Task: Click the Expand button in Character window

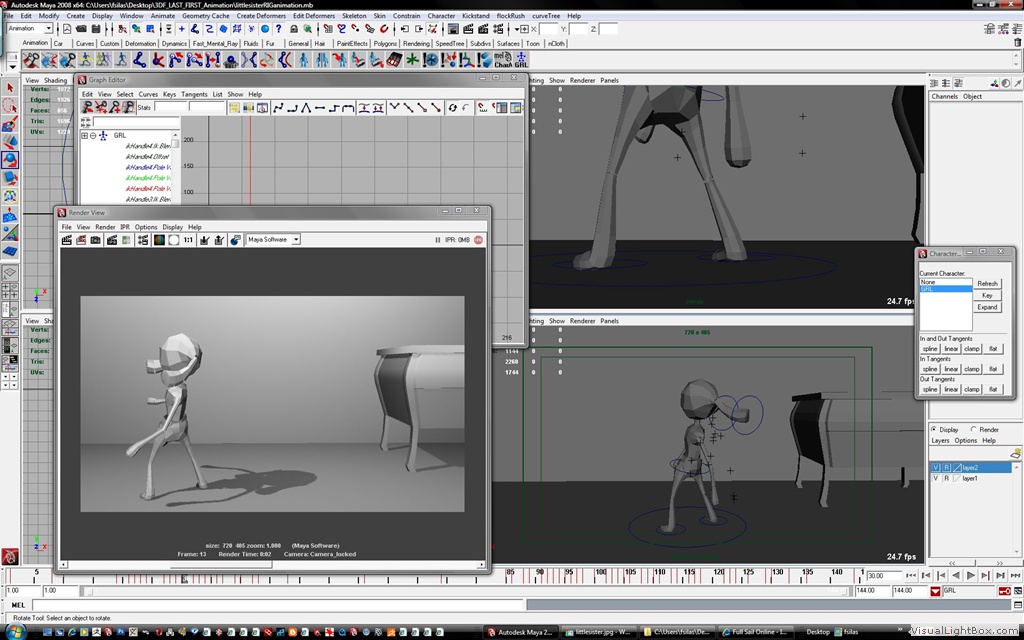Action: pyautogui.click(x=987, y=307)
